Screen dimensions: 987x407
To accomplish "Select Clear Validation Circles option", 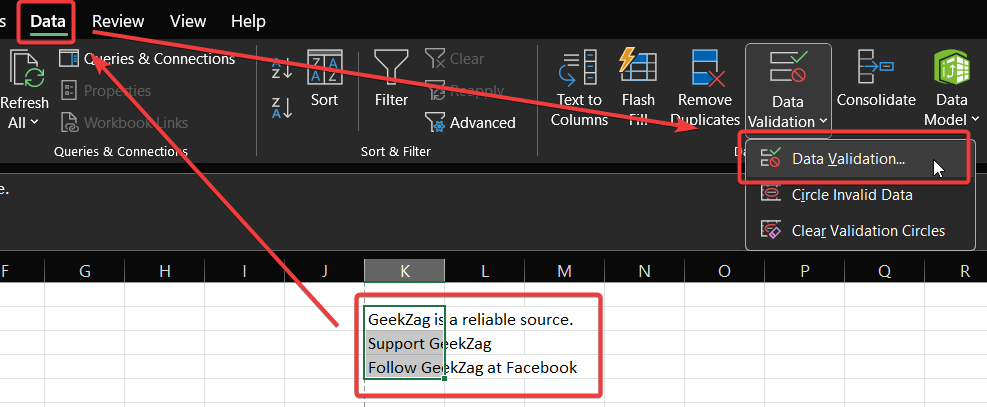I will [867, 230].
